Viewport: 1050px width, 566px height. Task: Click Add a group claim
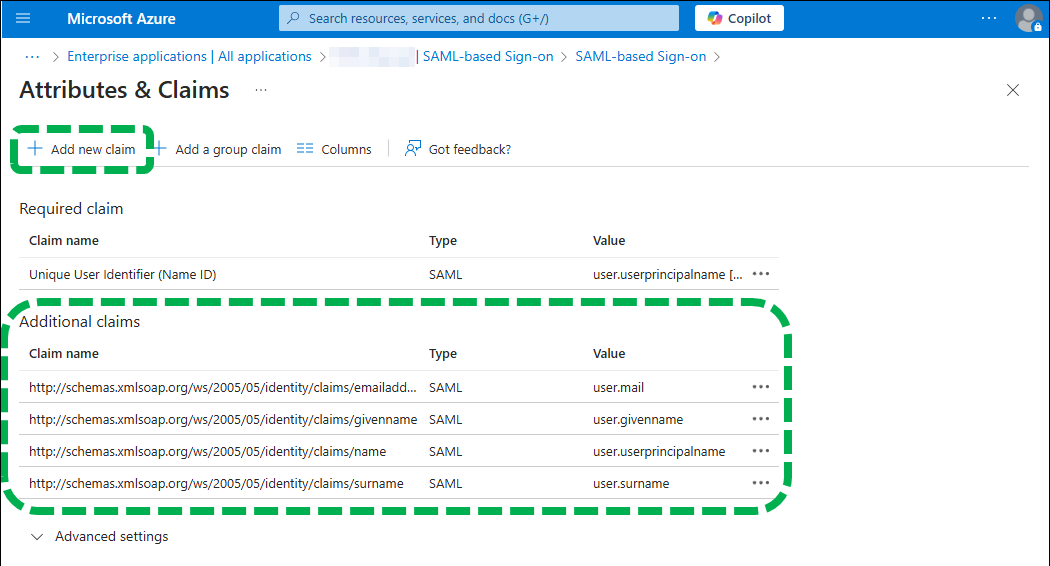pos(217,149)
